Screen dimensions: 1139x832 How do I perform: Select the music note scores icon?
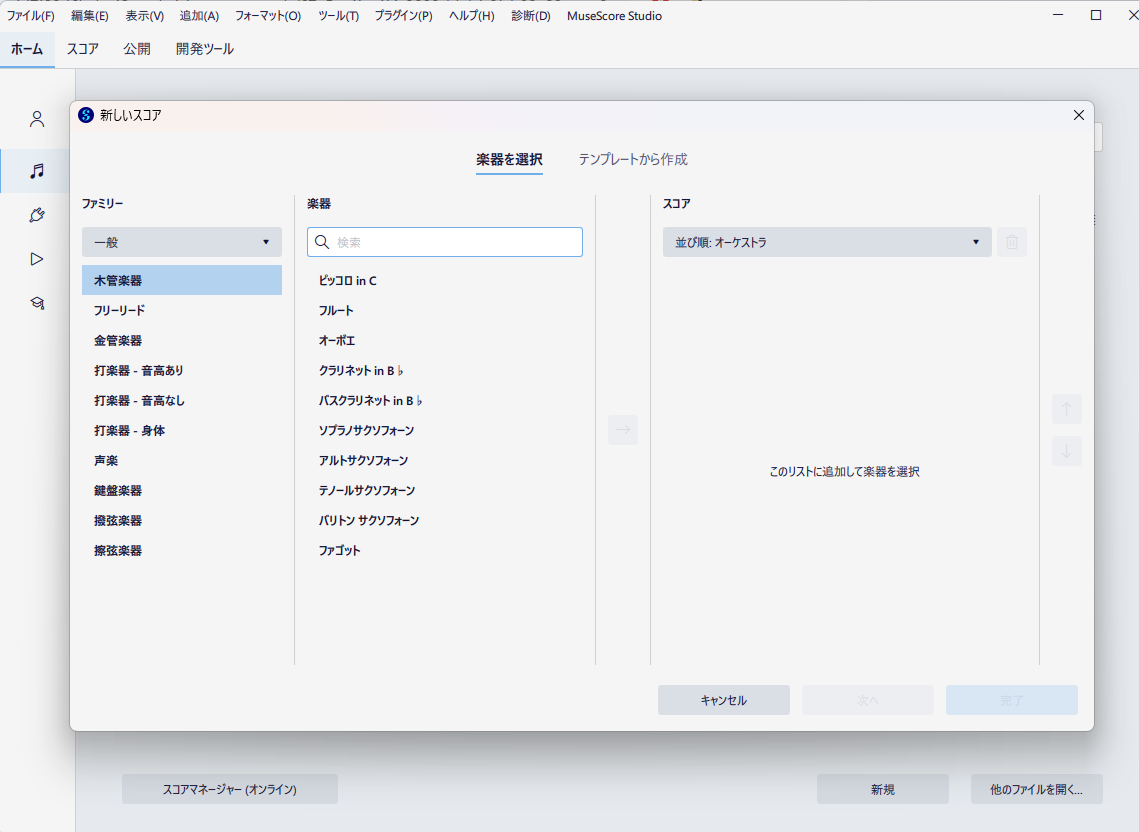coord(37,171)
